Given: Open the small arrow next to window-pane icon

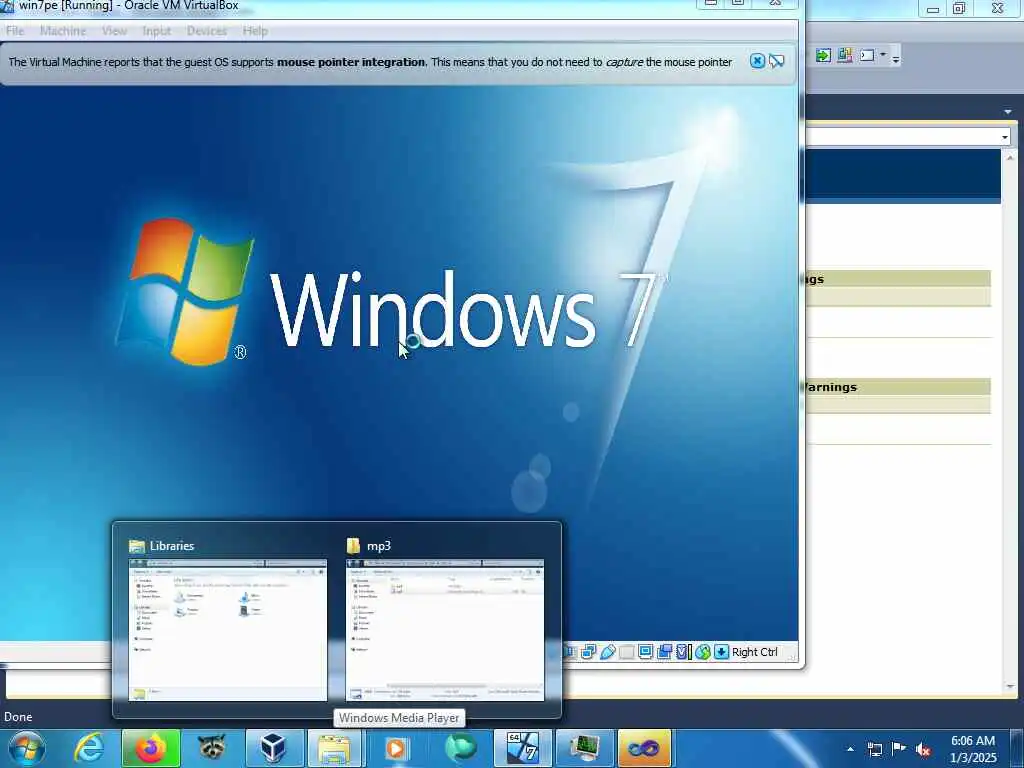Looking at the screenshot, I should coord(883,55).
